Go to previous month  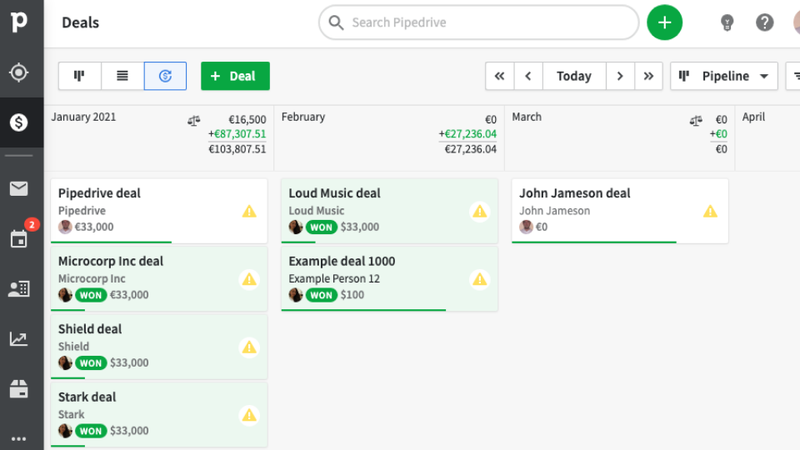pyautogui.click(x=528, y=76)
